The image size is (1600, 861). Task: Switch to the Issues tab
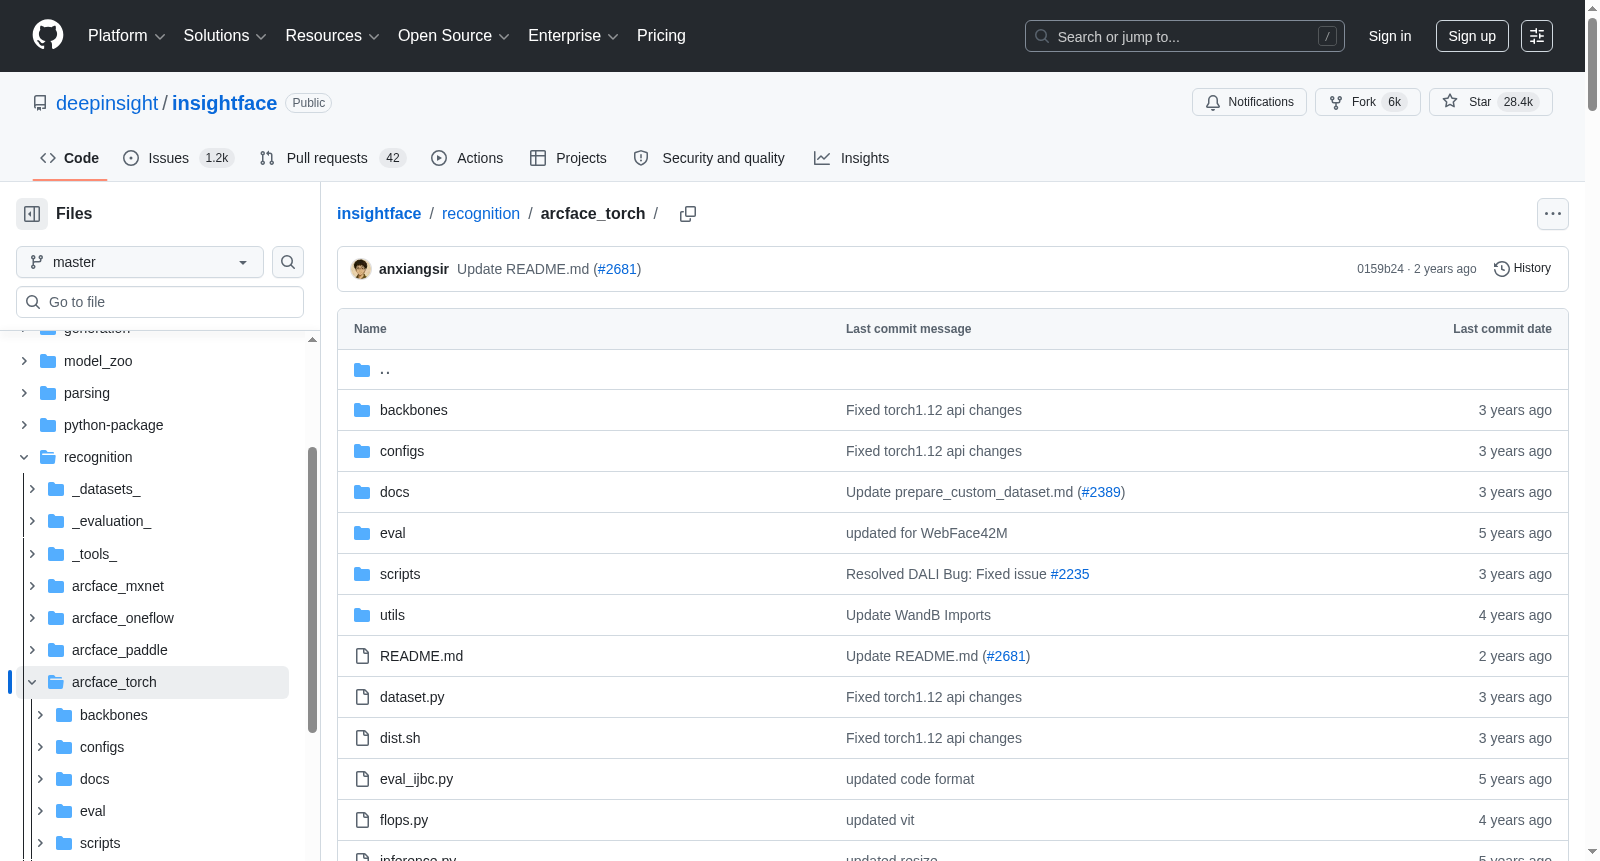point(178,158)
